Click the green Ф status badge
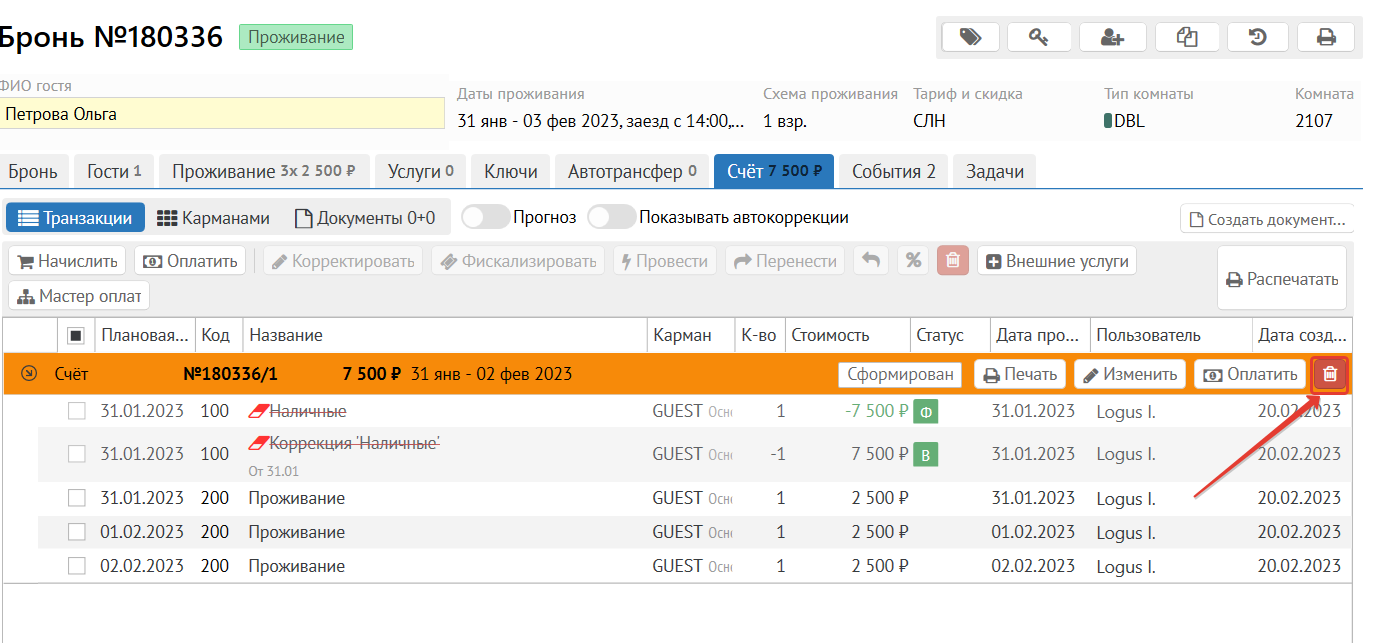 tap(925, 412)
